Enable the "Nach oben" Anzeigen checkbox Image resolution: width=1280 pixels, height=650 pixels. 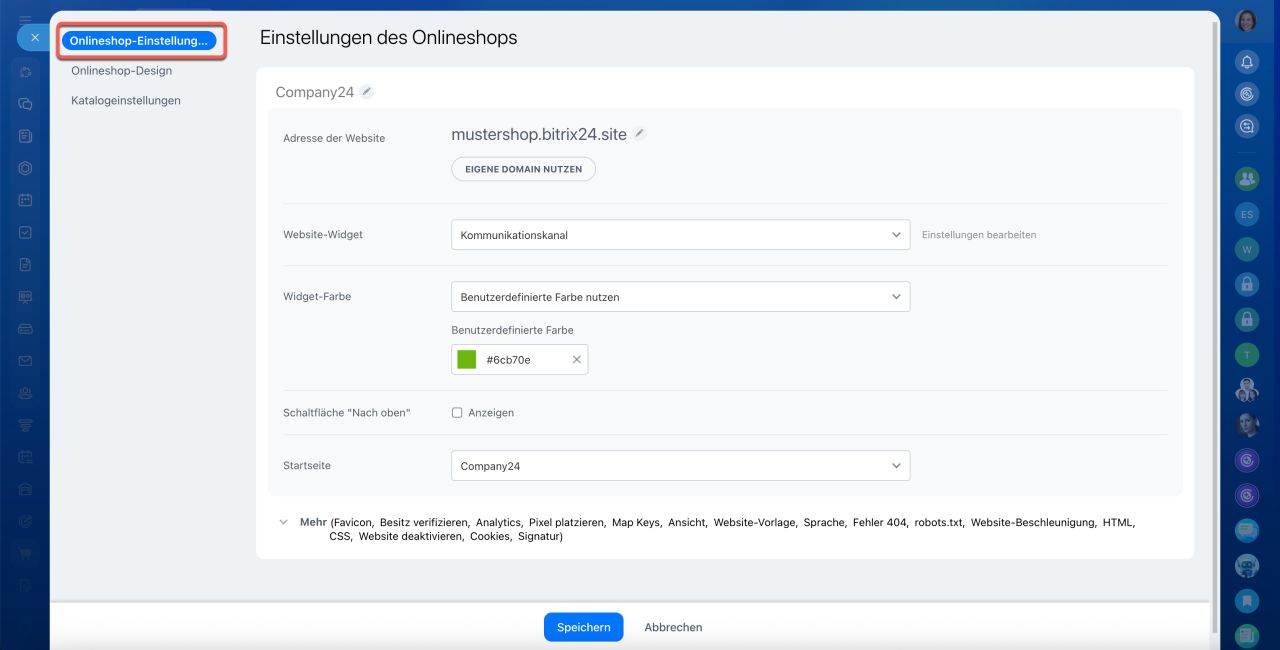click(x=457, y=413)
